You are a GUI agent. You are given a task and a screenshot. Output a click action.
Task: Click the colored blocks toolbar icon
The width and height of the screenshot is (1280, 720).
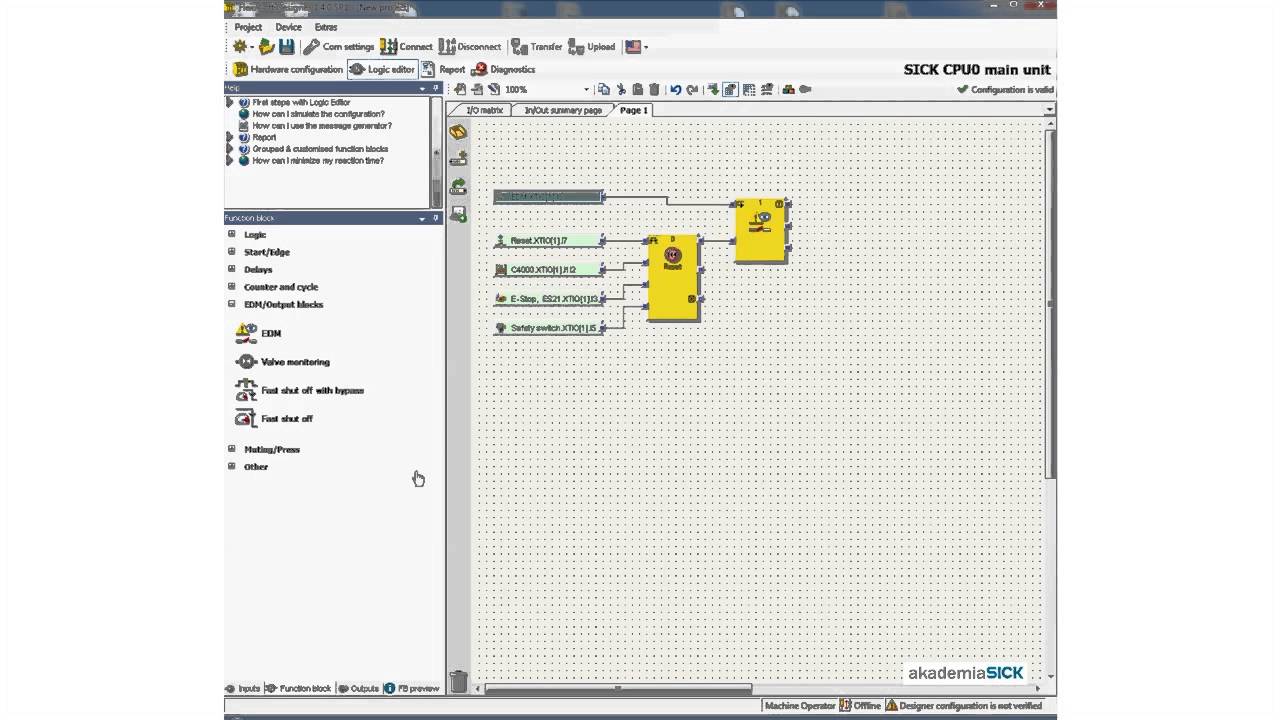[788, 89]
